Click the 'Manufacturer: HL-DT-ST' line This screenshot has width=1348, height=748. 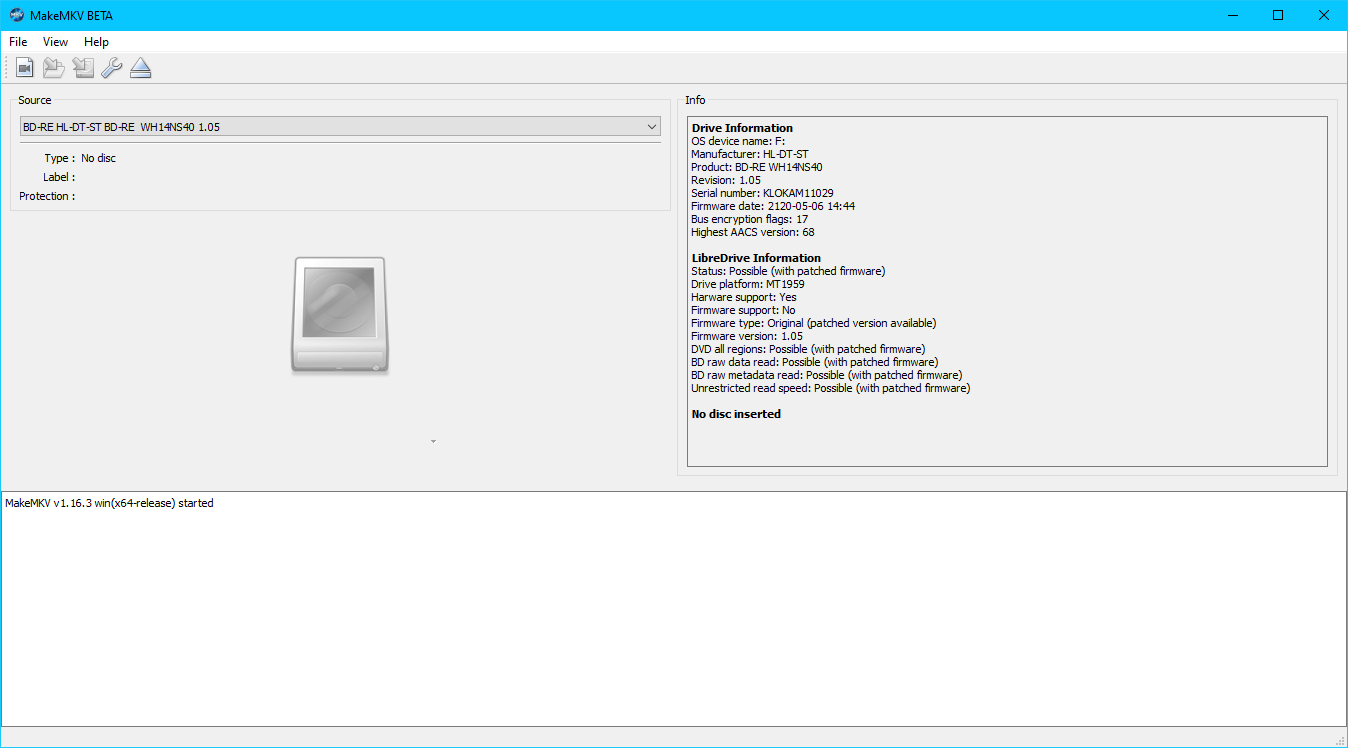(x=750, y=154)
